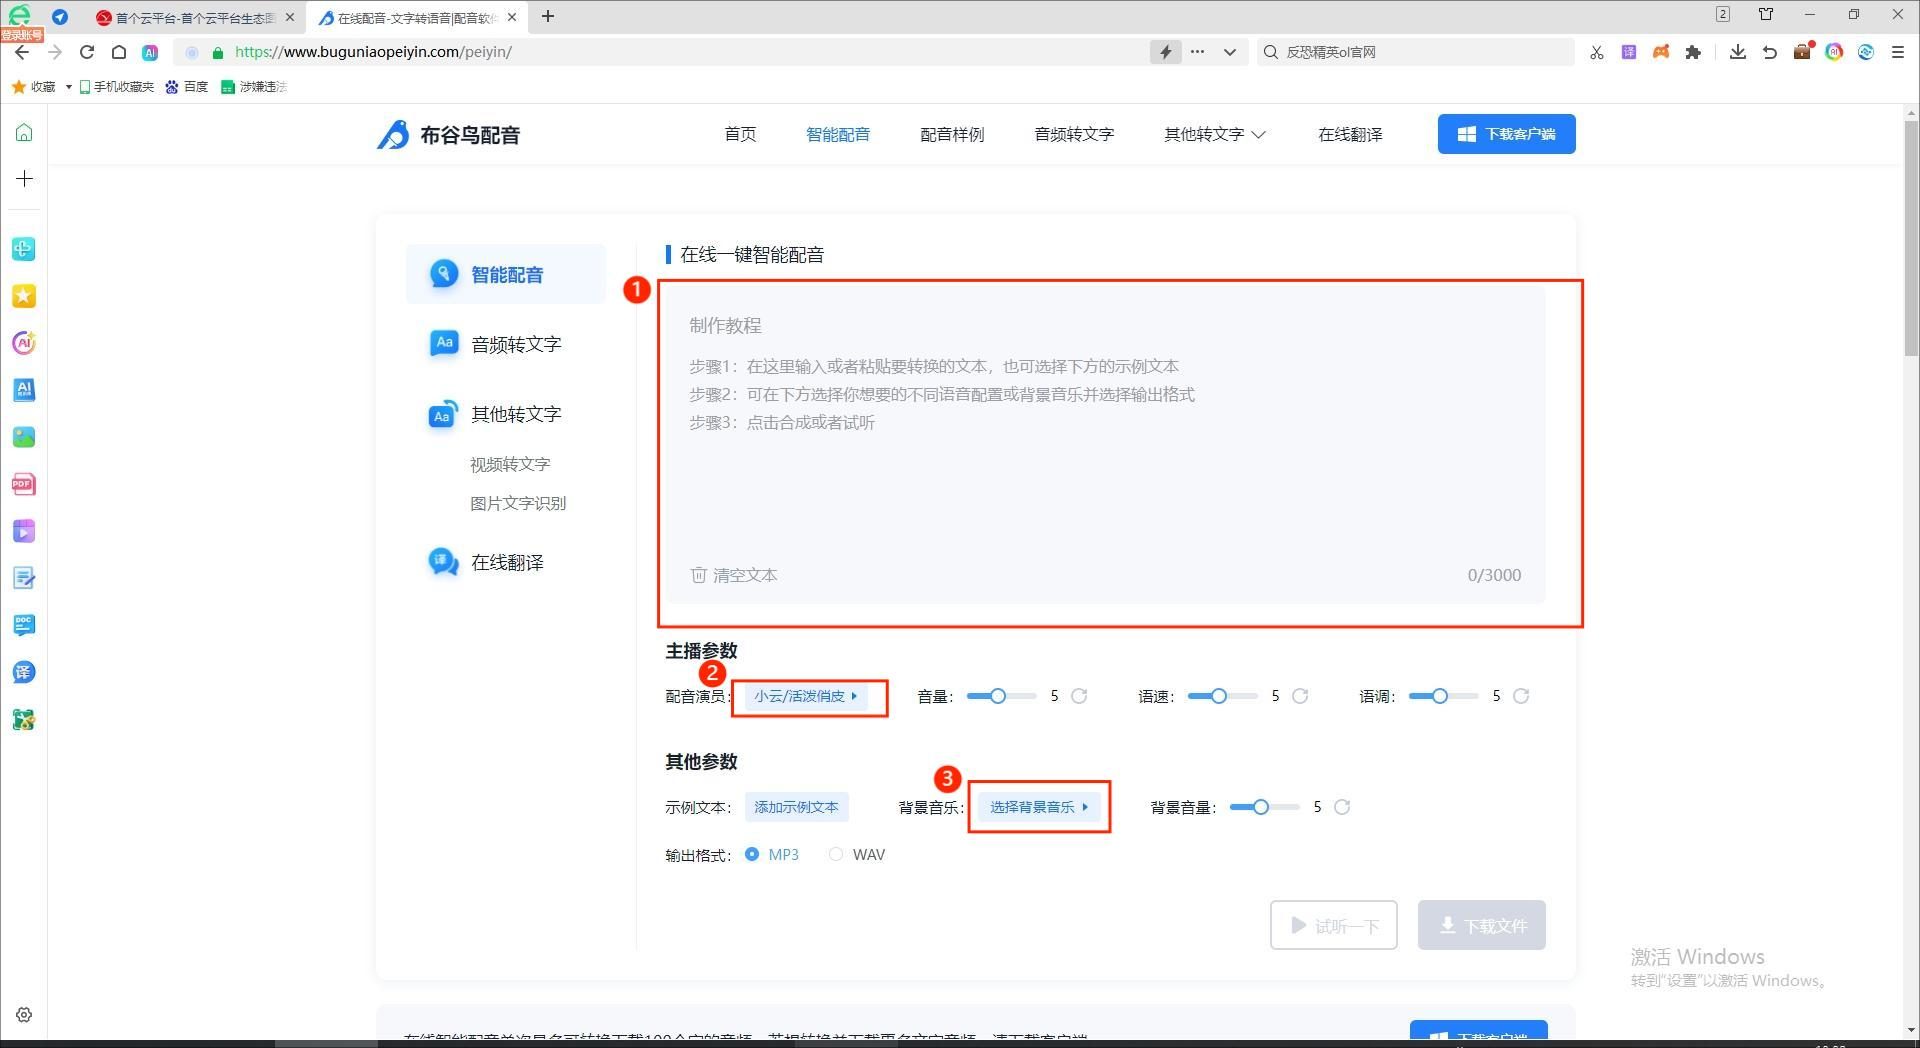
Task: Open sidebar yellow star favorites icon
Action: coord(24,296)
